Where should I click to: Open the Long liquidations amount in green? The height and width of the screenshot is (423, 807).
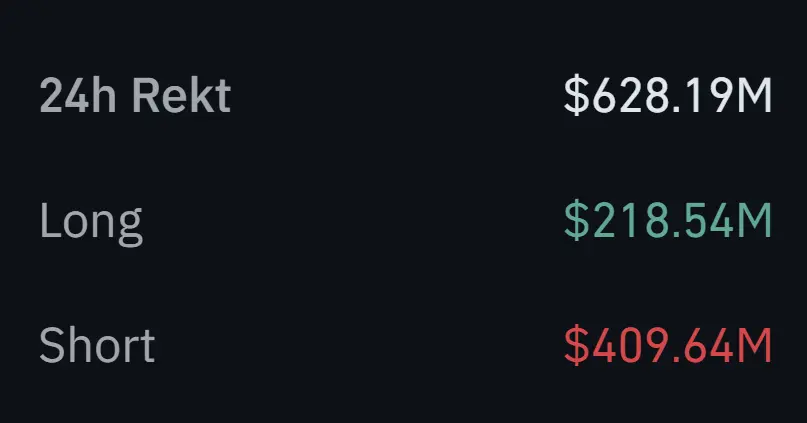point(668,222)
